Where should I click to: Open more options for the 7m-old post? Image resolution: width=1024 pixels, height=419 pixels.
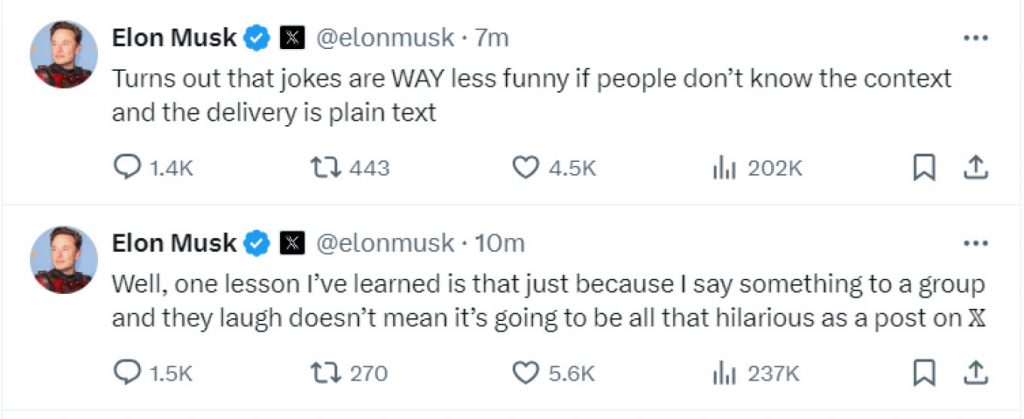pos(974,39)
